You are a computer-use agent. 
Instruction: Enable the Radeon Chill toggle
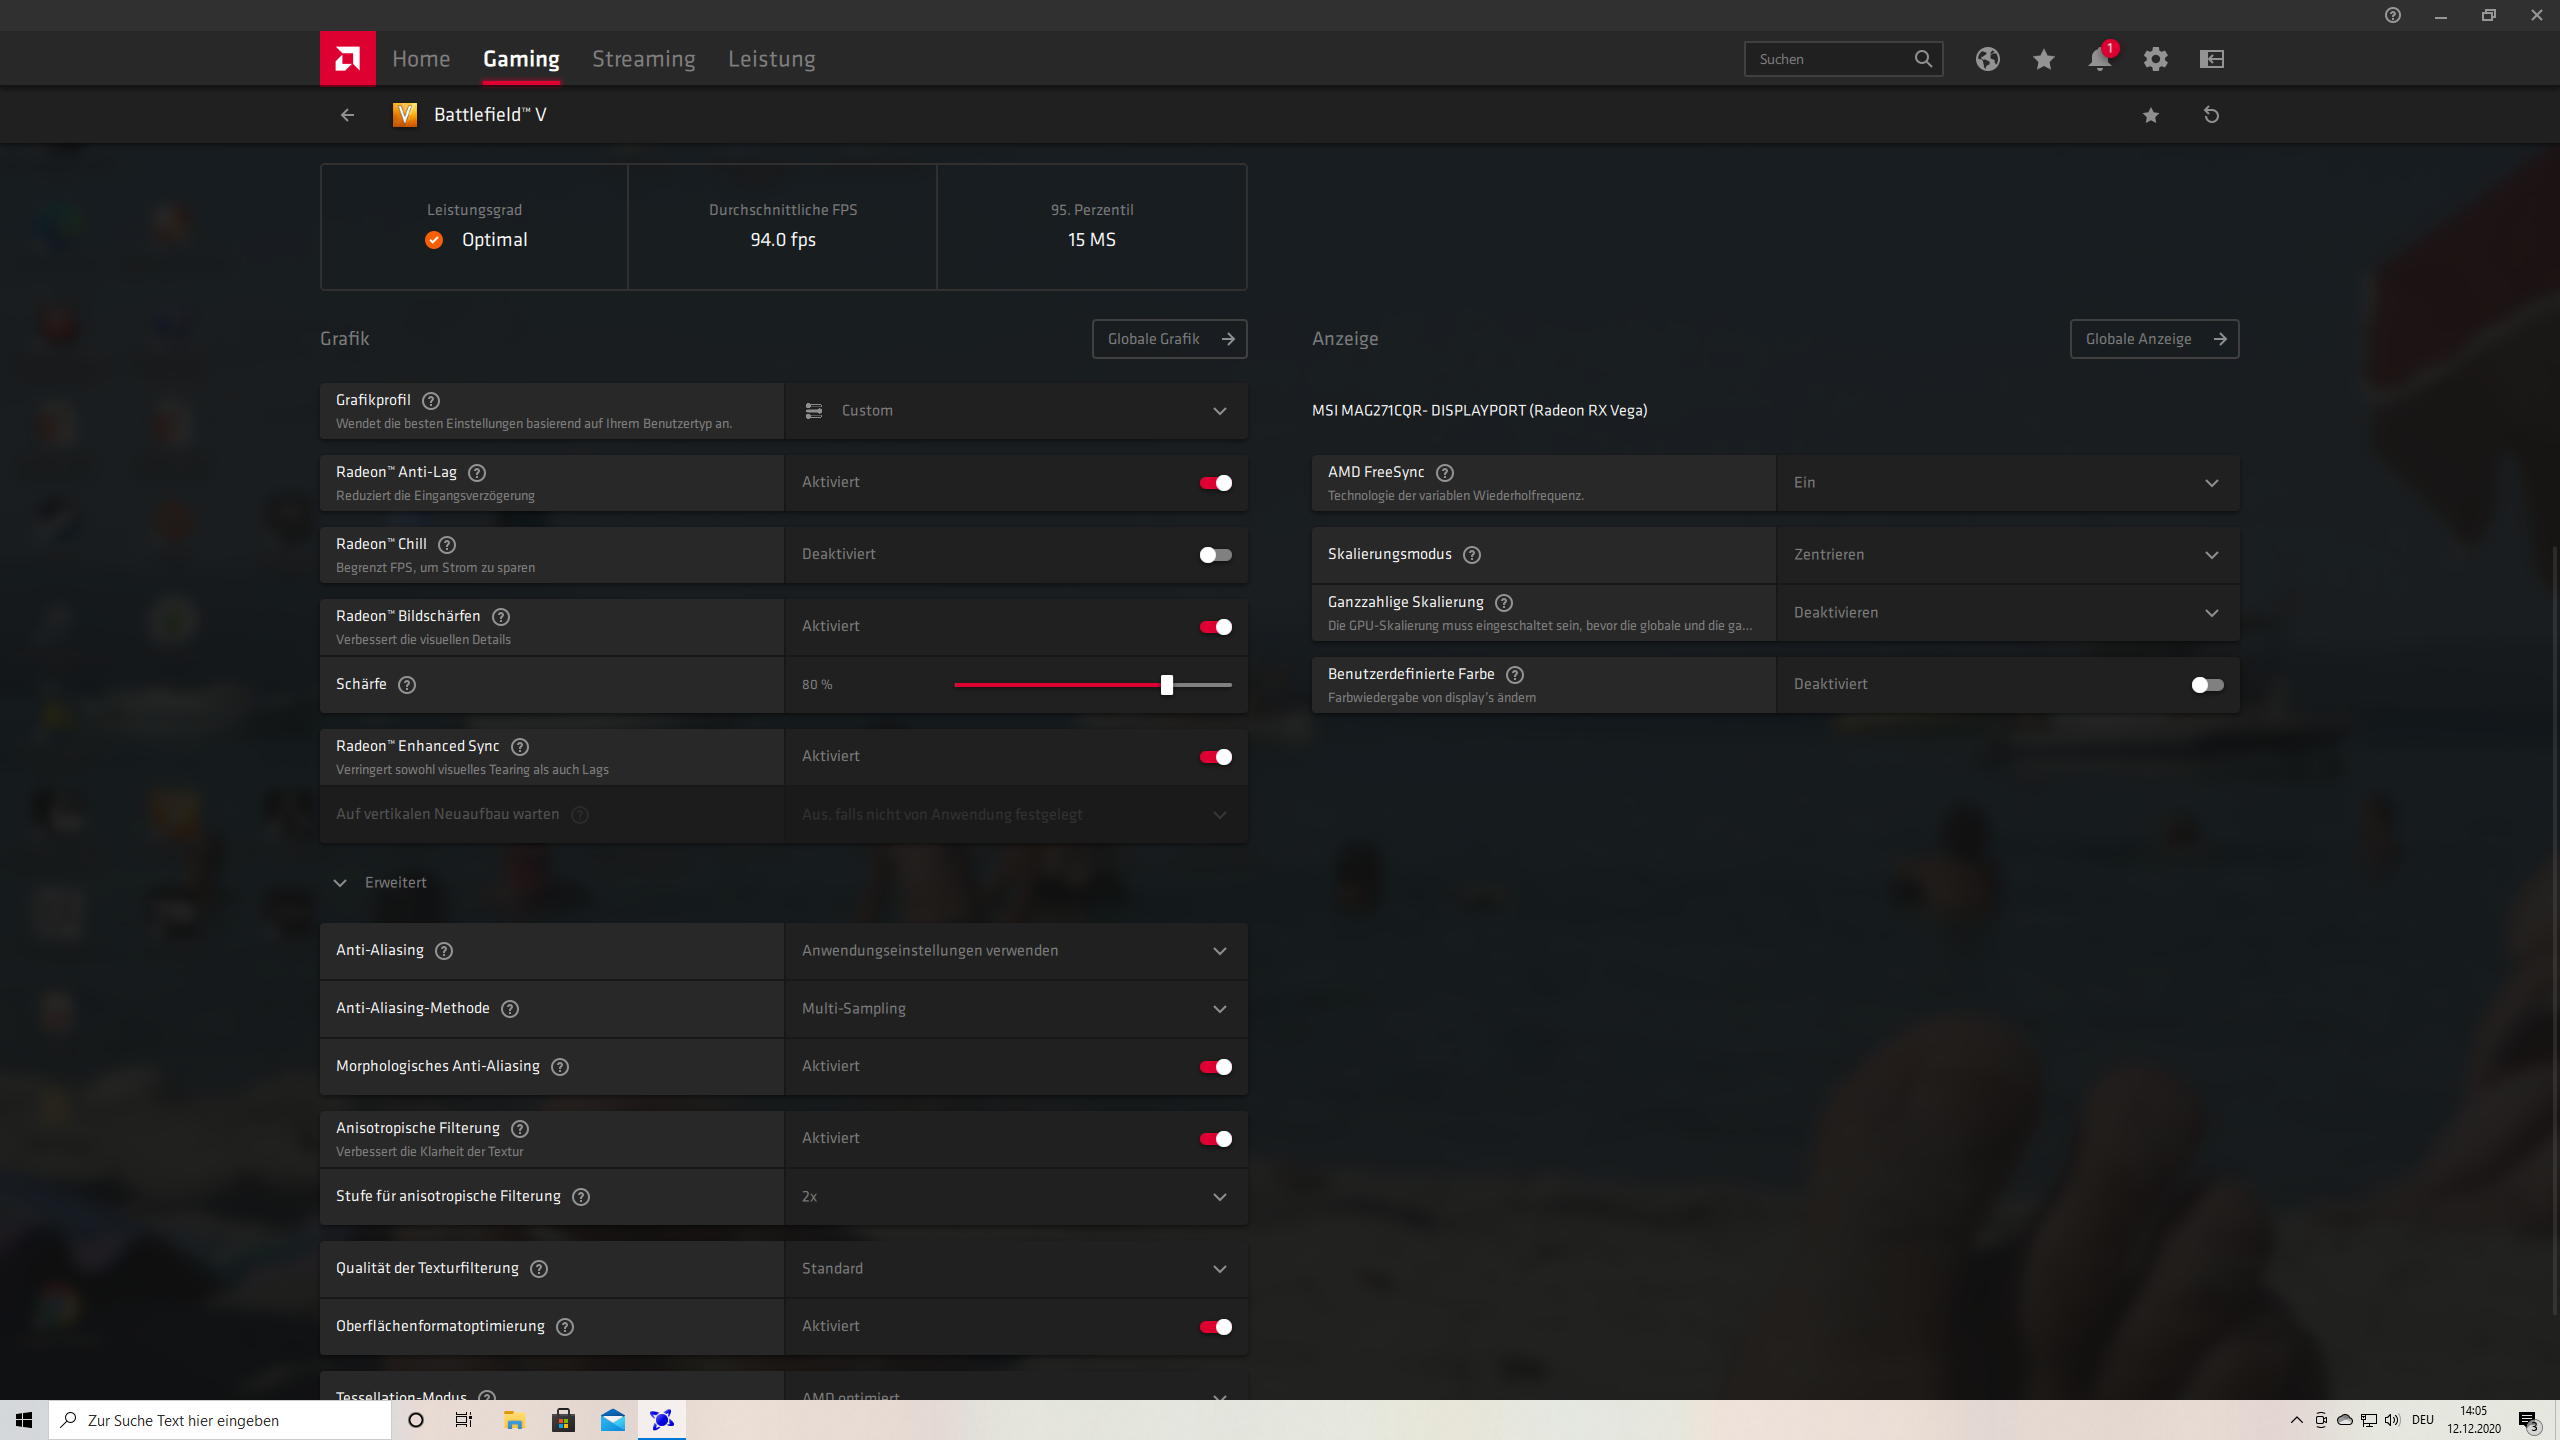point(1215,555)
